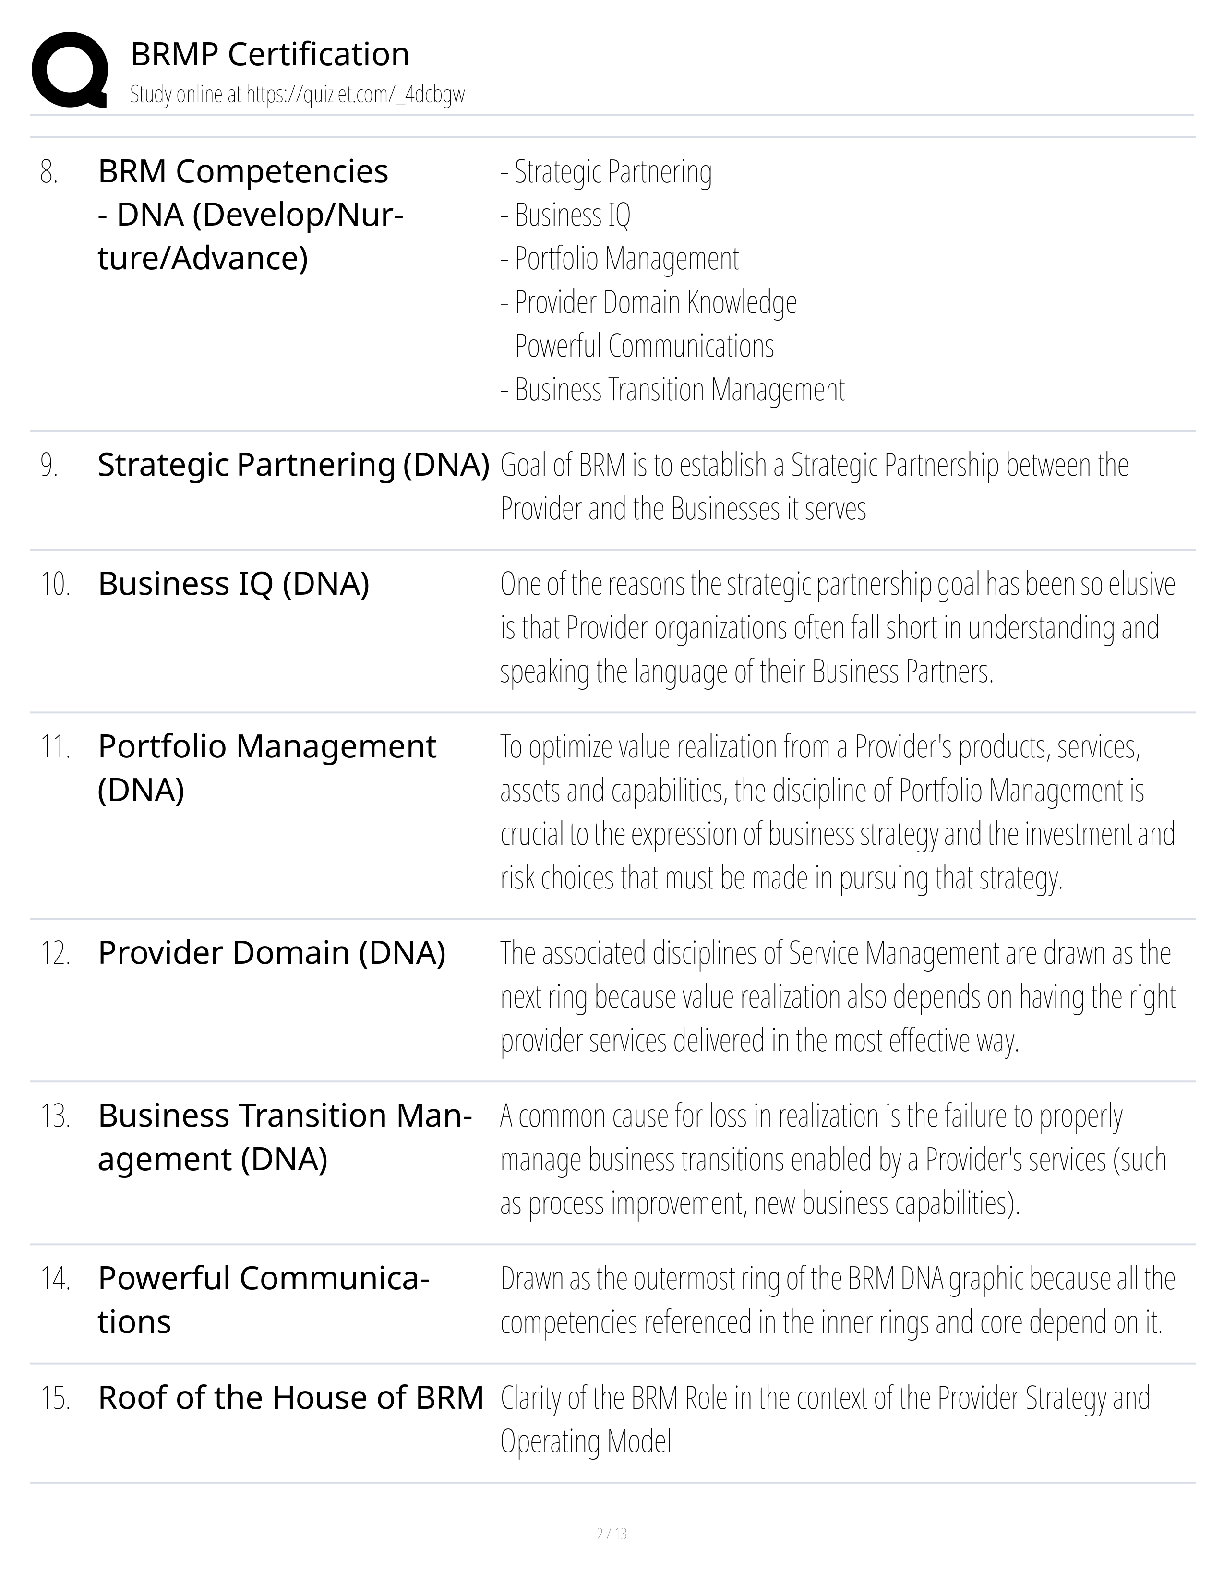
Task: Click definition starting 'Clarity of the BRM Role'
Action: pos(825,1420)
